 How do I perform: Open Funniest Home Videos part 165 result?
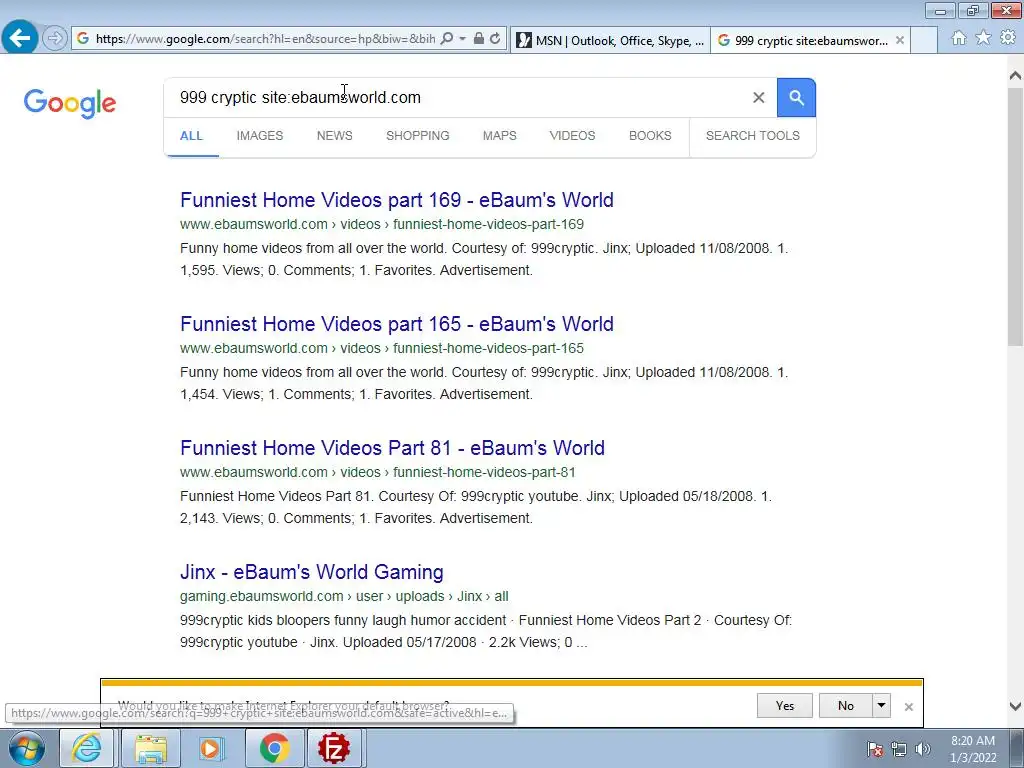(x=396, y=324)
